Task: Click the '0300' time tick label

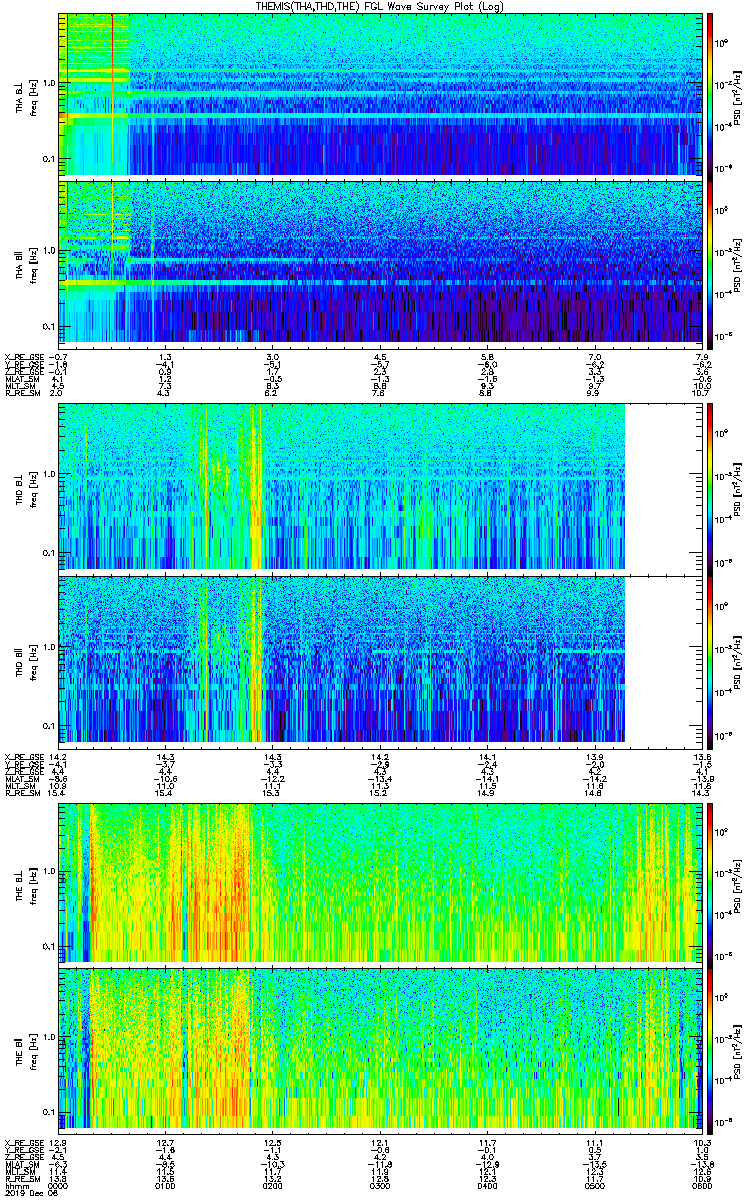Action: [380, 1184]
